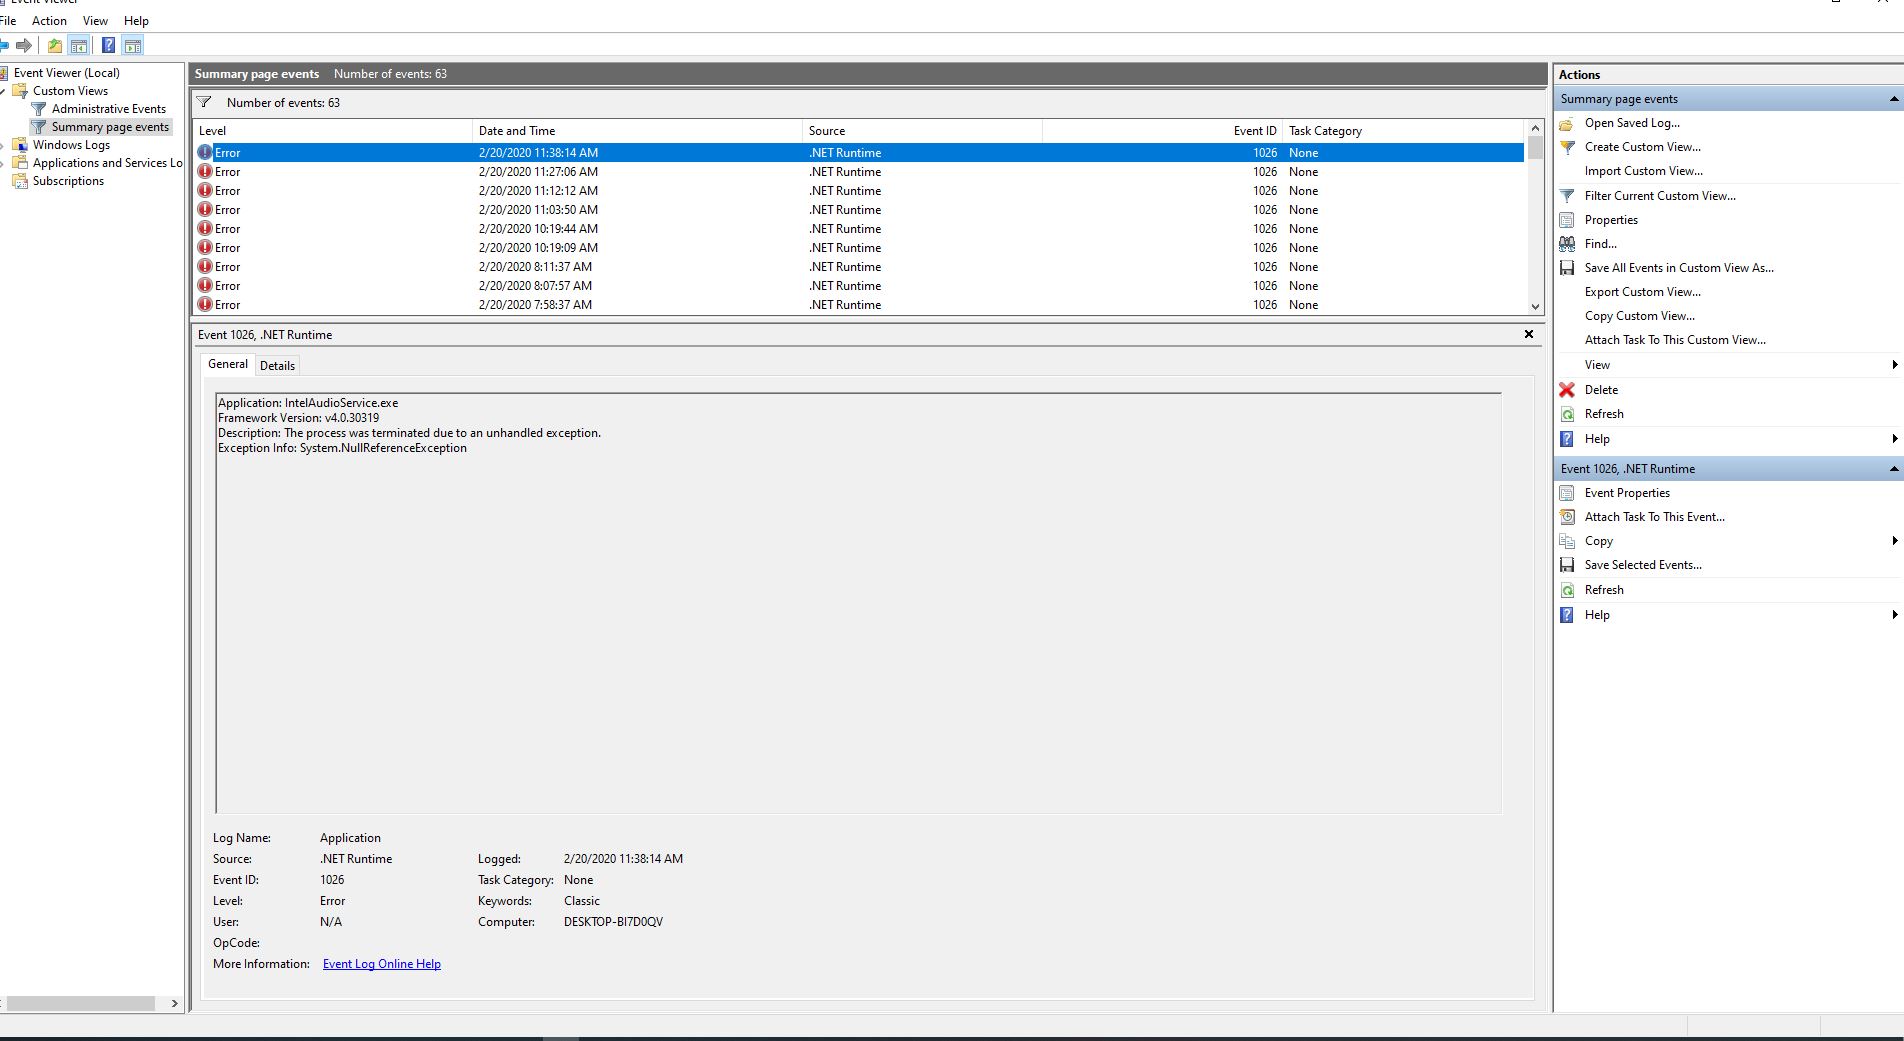Image resolution: width=1904 pixels, height=1041 pixels.
Task: Close the Event 1026 preview pane
Action: click(1529, 334)
